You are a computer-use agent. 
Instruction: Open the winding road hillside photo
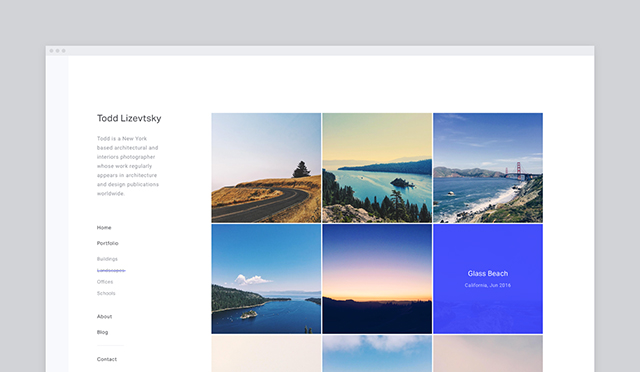266,168
